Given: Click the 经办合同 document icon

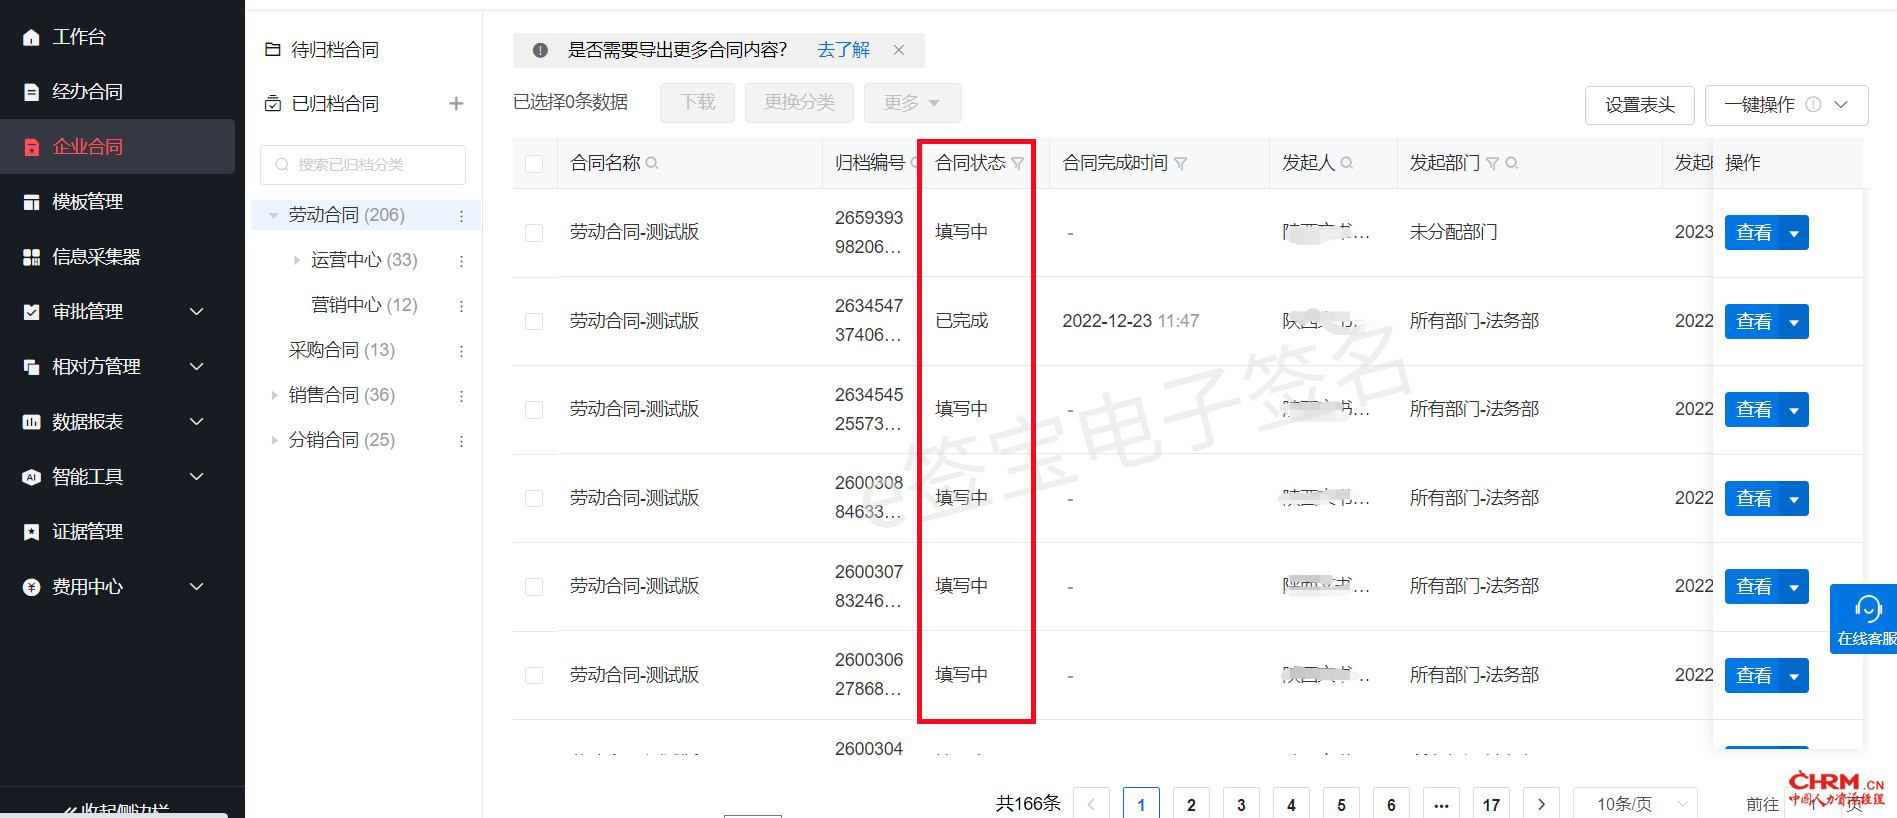Looking at the screenshot, I should click(x=31, y=92).
